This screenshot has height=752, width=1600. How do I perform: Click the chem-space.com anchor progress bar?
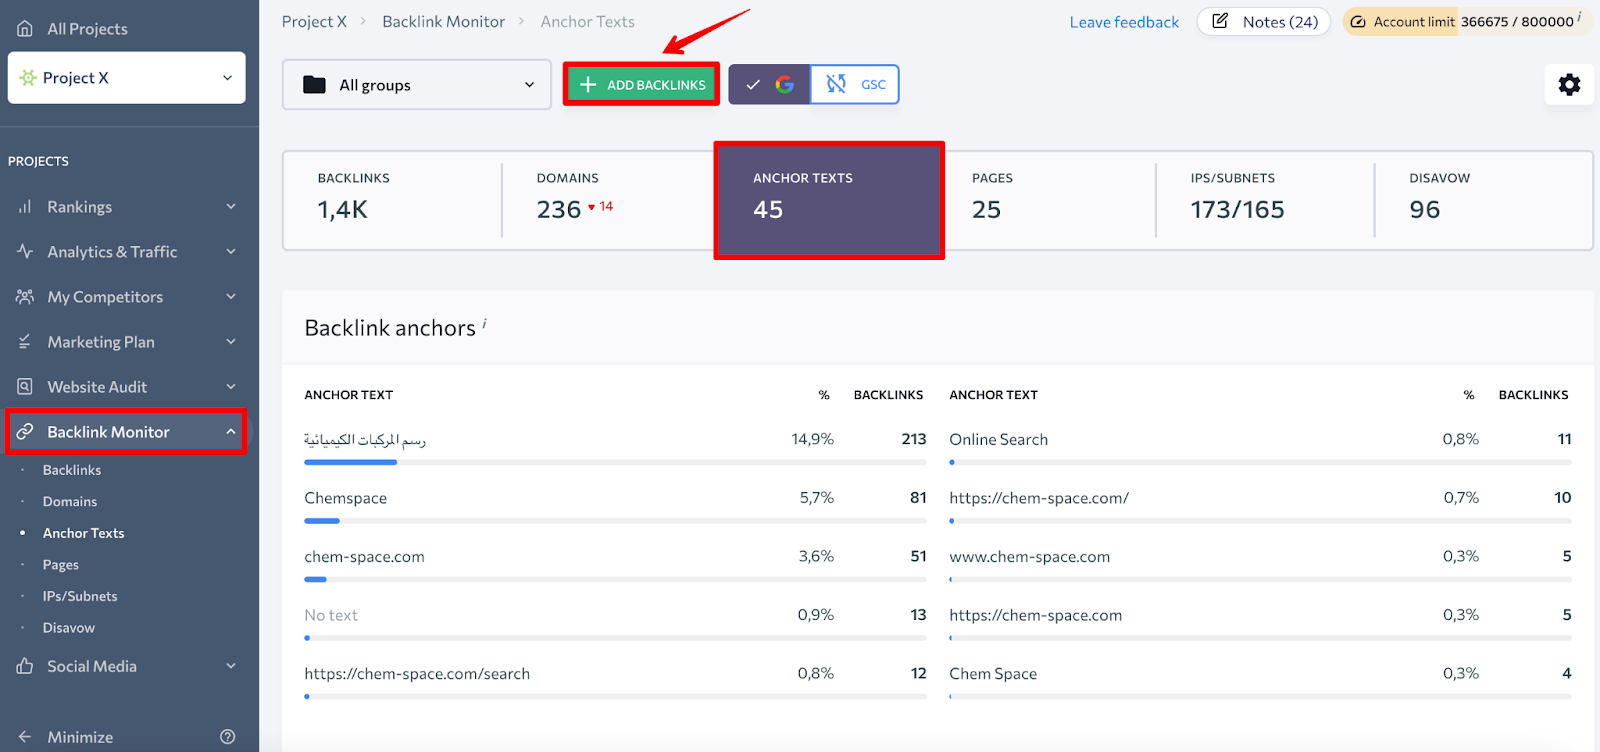(615, 579)
